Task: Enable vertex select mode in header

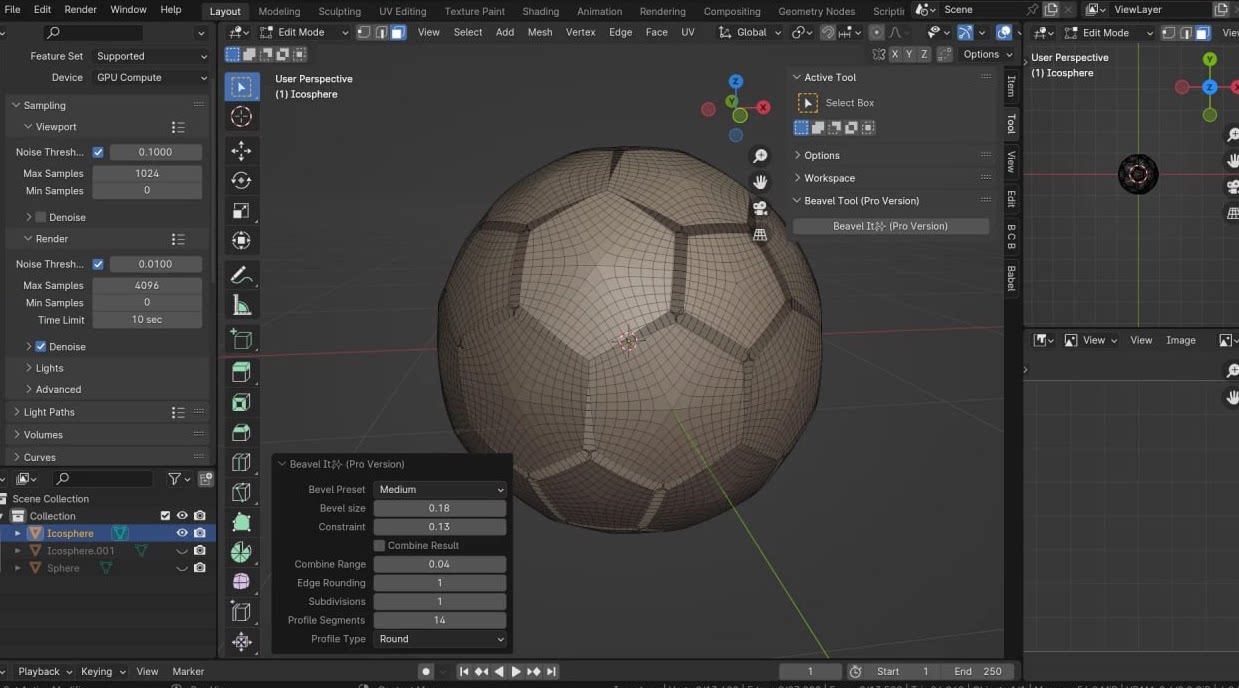Action: [364, 32]
